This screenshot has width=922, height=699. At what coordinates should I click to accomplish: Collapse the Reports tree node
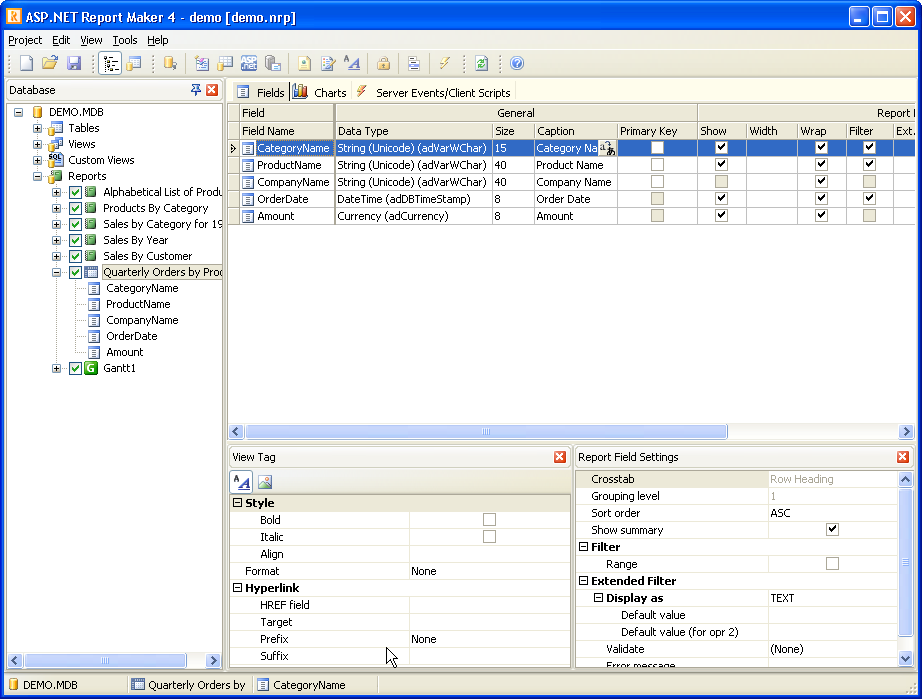click(37, 176)
